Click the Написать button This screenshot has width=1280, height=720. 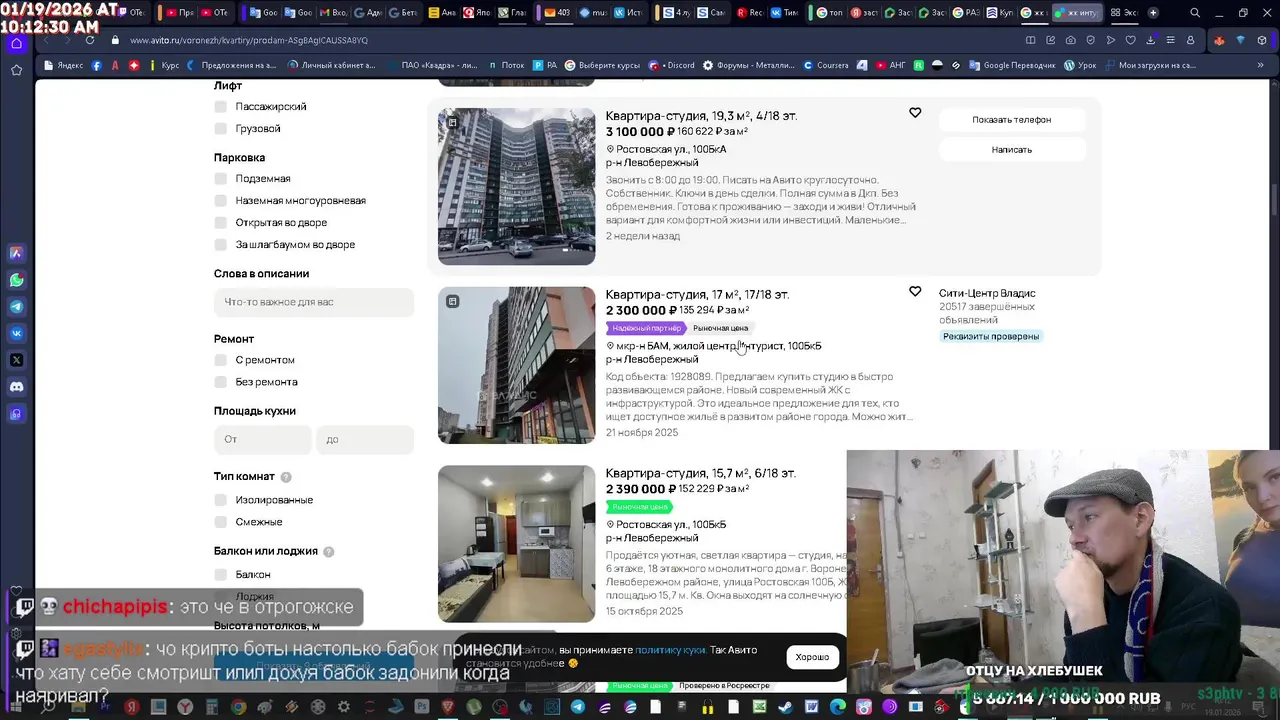click(x=1011, y=149)
